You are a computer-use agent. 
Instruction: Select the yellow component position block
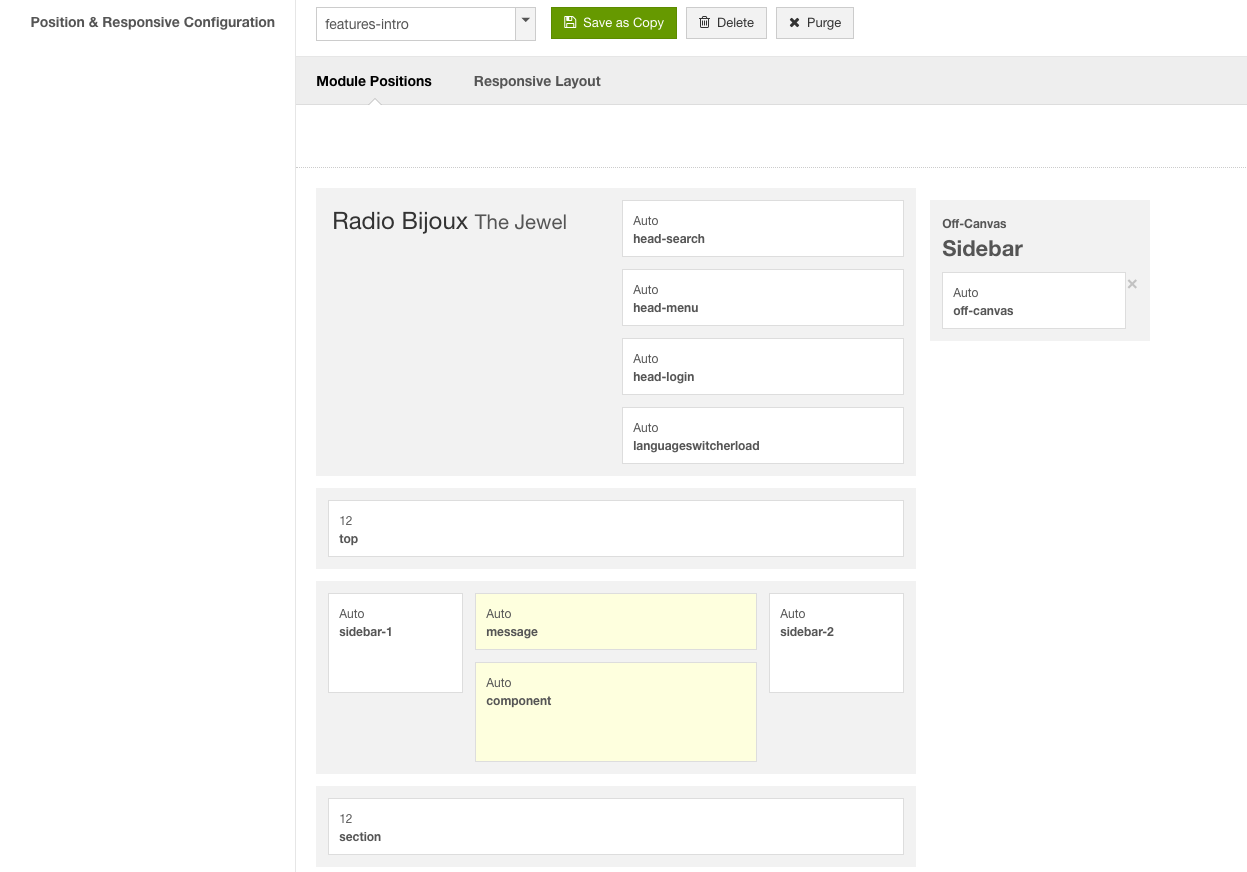(x=615, y=711)
